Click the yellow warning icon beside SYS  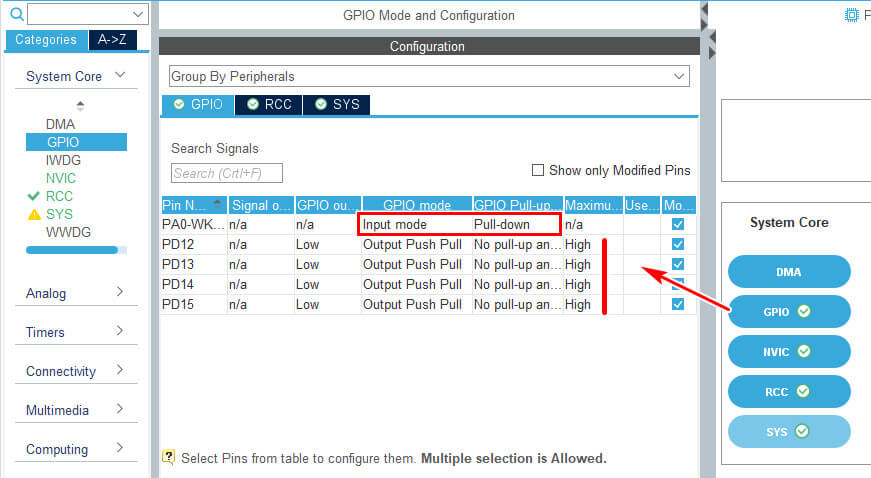tap(34, 214)
